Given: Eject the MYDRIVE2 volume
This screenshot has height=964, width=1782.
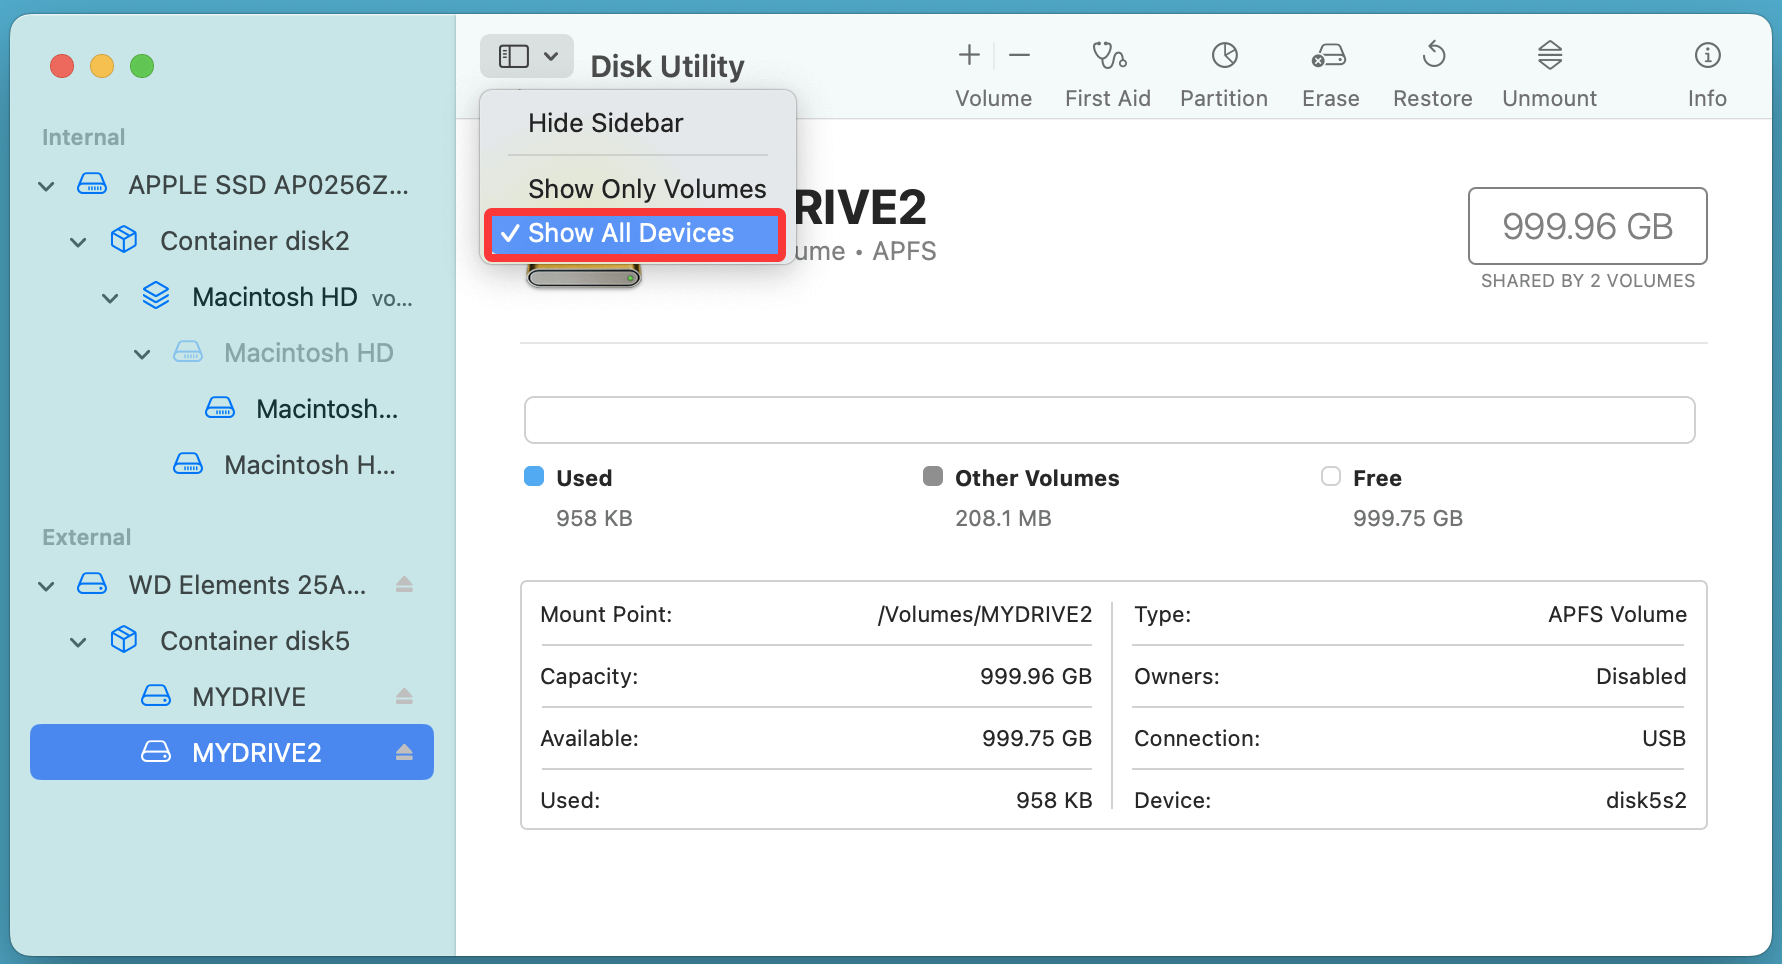Looking at the screenshot, I should (405, 752).
